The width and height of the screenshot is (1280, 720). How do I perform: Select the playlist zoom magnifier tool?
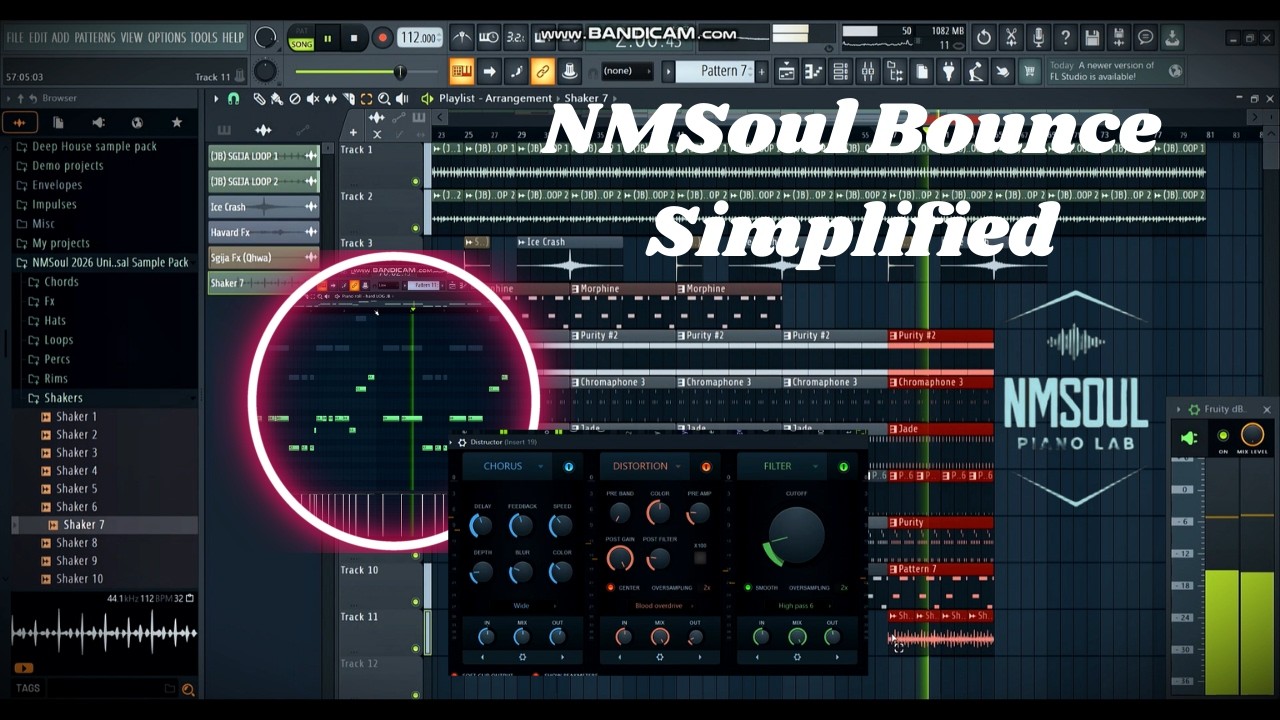(x=384, y=99)
